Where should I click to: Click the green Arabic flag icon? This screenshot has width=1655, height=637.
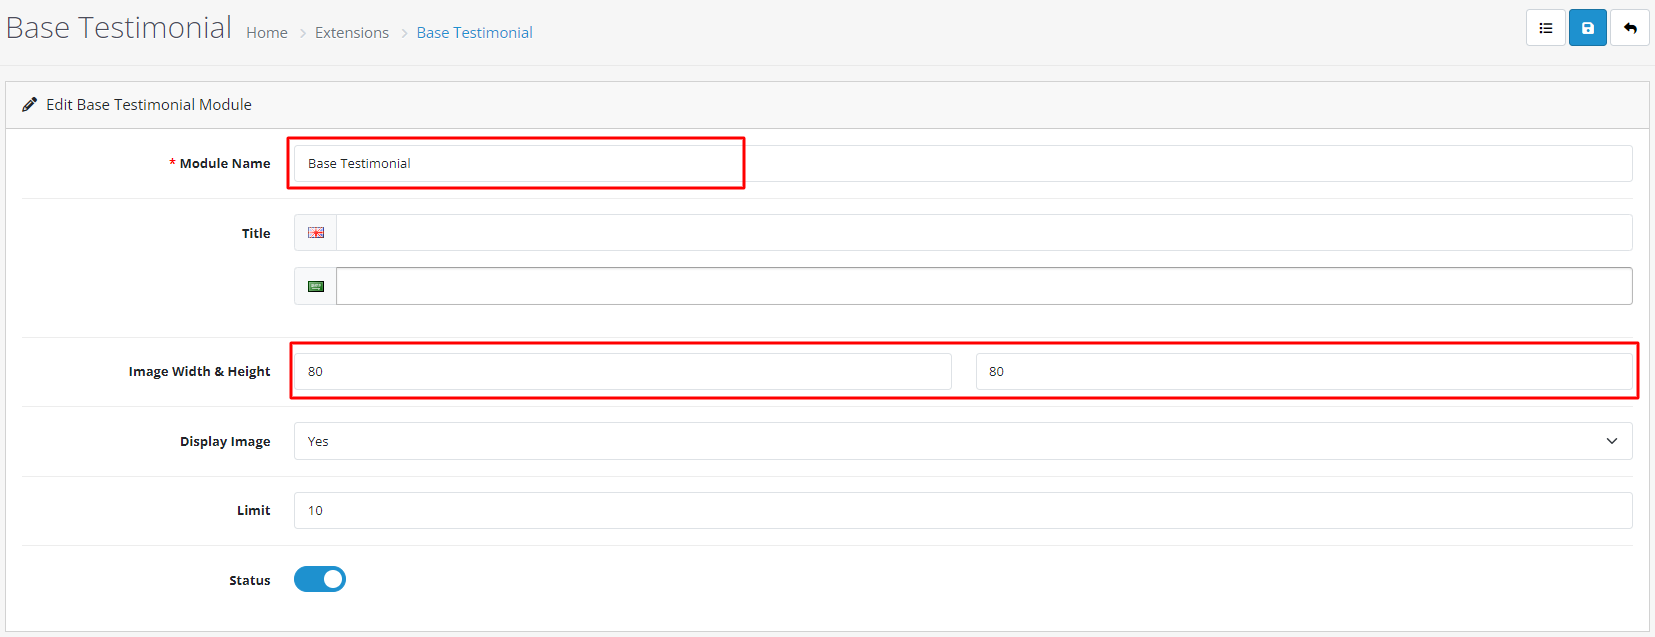tap(316, 287)
